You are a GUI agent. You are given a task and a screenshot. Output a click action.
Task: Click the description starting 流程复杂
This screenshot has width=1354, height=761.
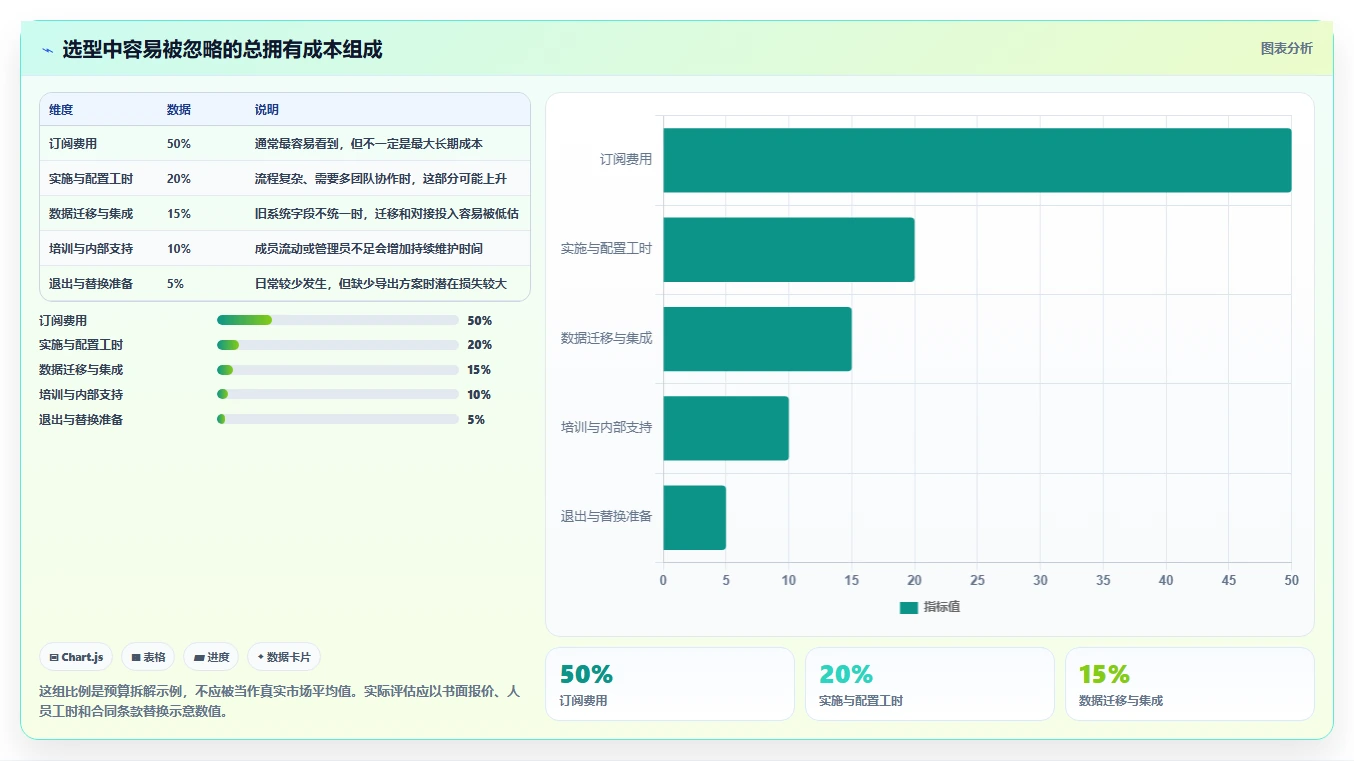[381, 179]
